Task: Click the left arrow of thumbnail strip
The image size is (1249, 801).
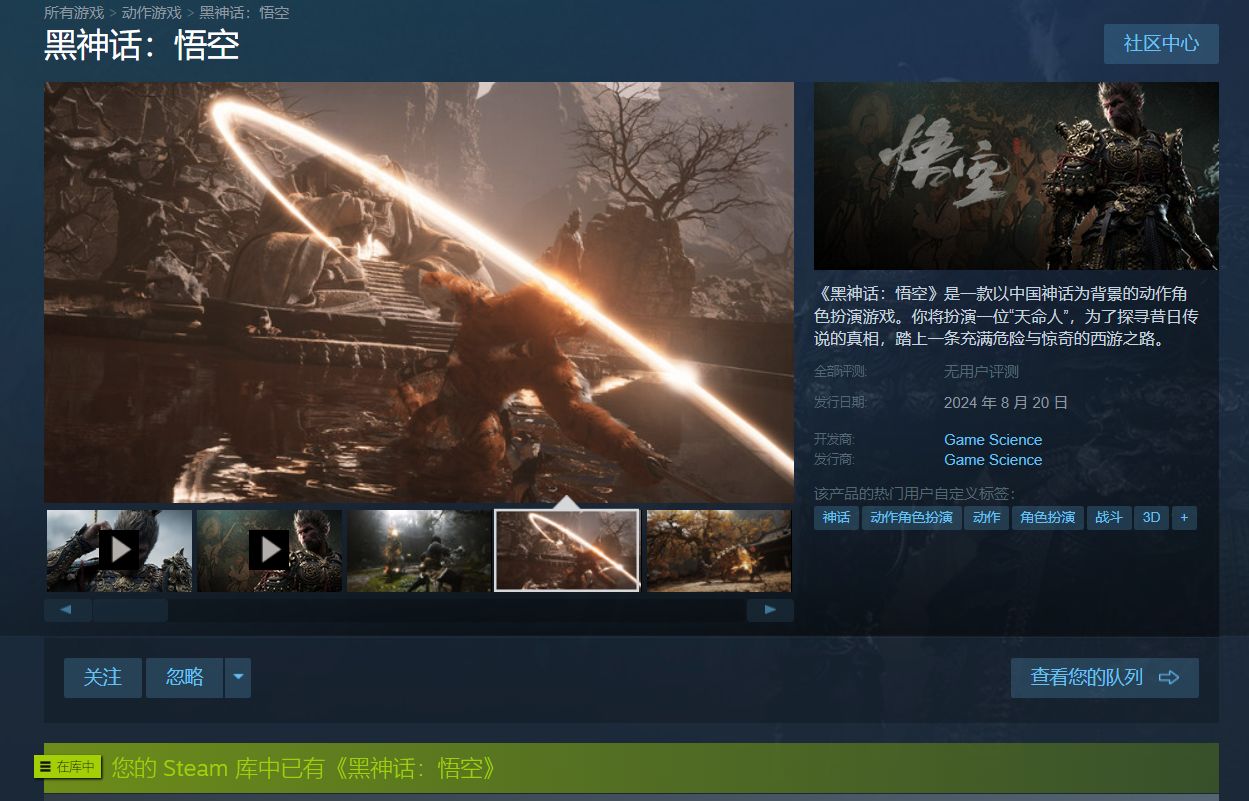Action: pos(68,610)
